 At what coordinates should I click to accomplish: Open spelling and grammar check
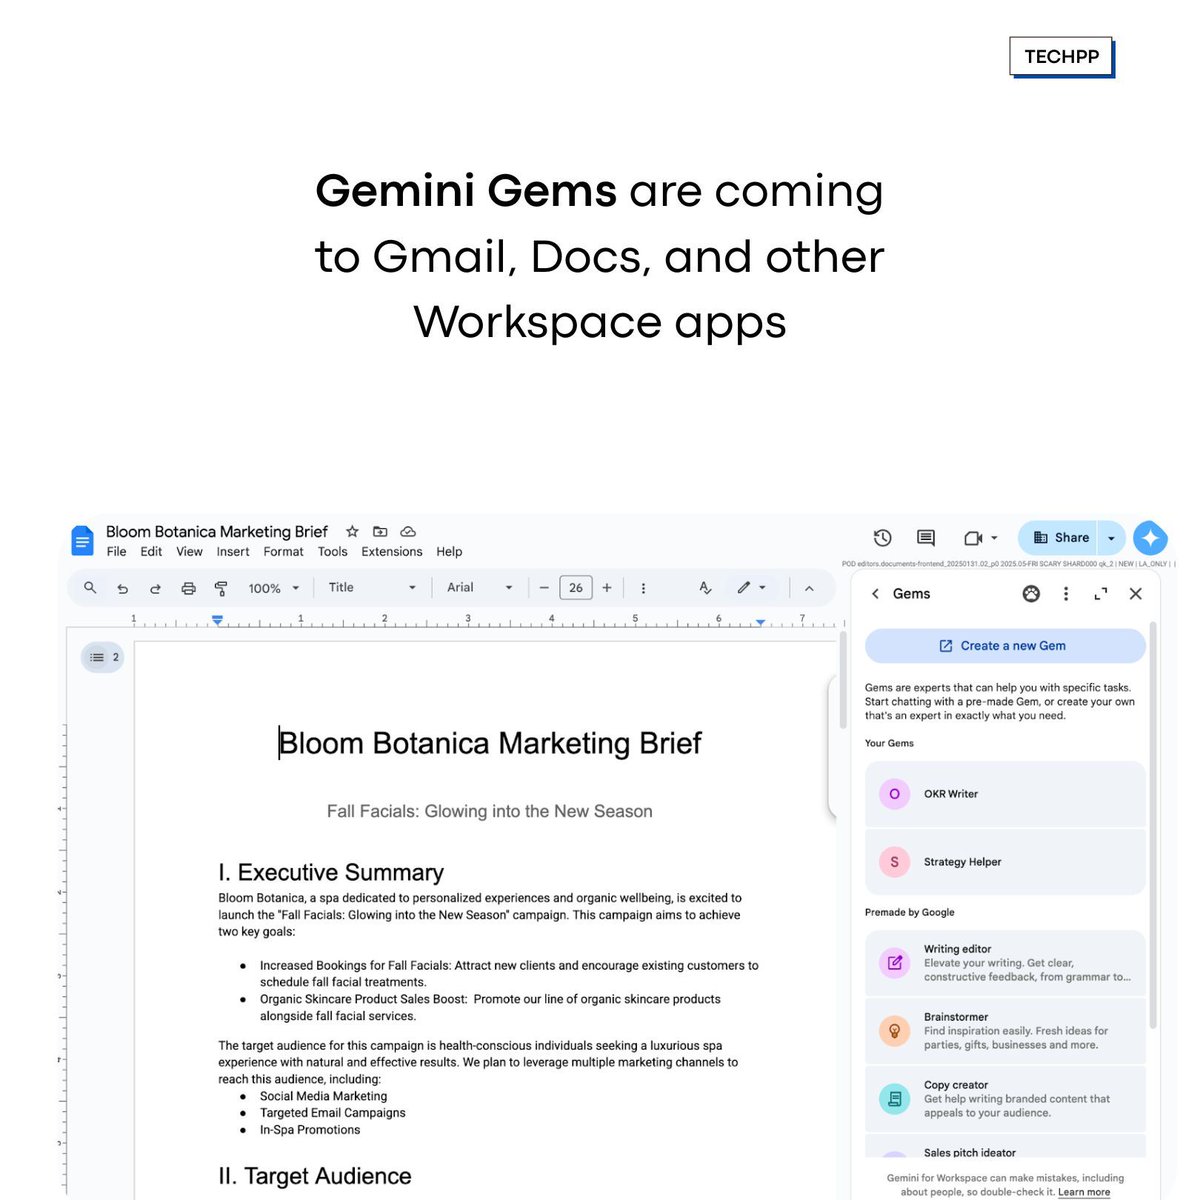tap(705, 588)
